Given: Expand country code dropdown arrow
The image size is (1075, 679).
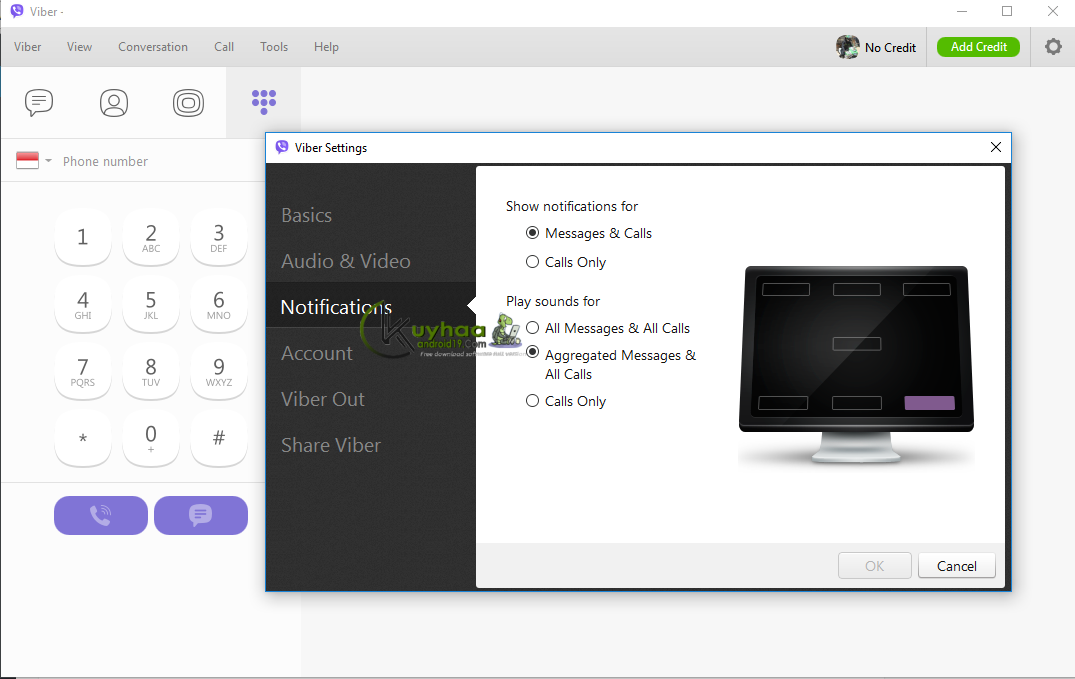Looking at the screenshot, I should [x=49, y=161].
